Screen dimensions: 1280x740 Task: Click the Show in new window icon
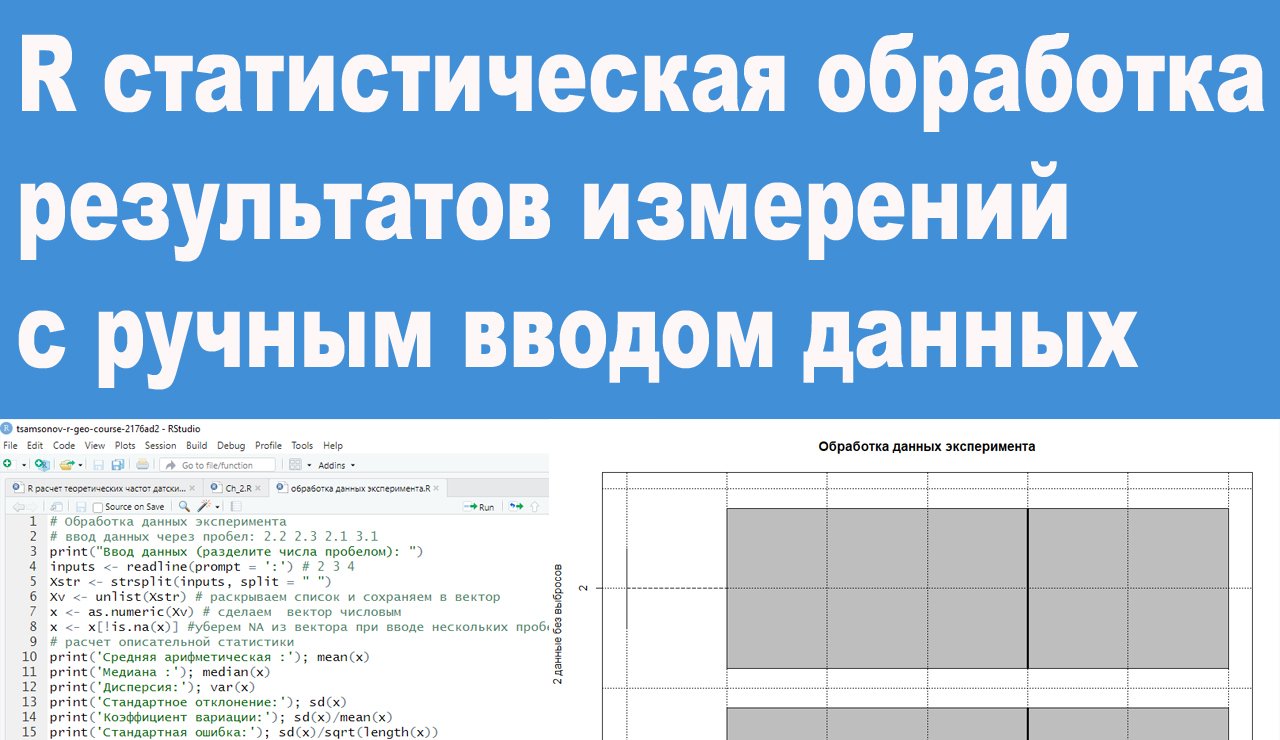pyautogui.click(x=56, y=507)
